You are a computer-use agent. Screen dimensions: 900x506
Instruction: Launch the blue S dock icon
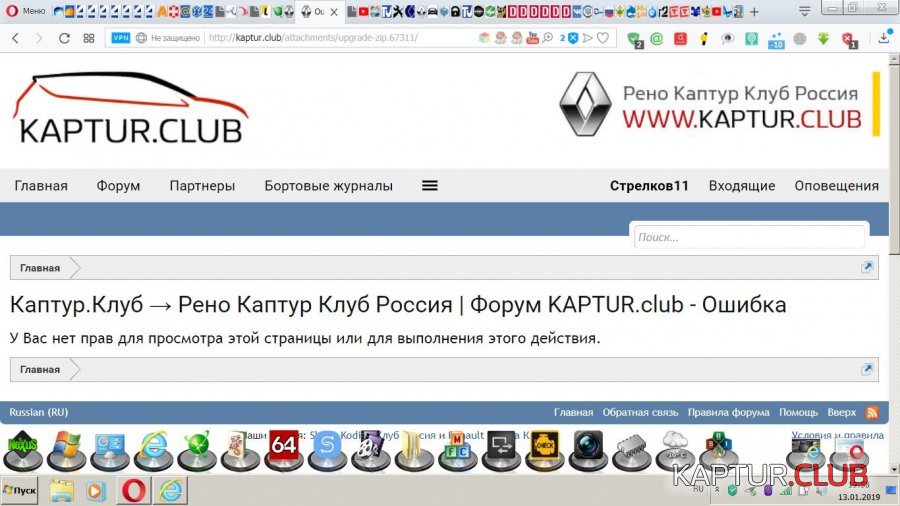click(x=327, y=450)
